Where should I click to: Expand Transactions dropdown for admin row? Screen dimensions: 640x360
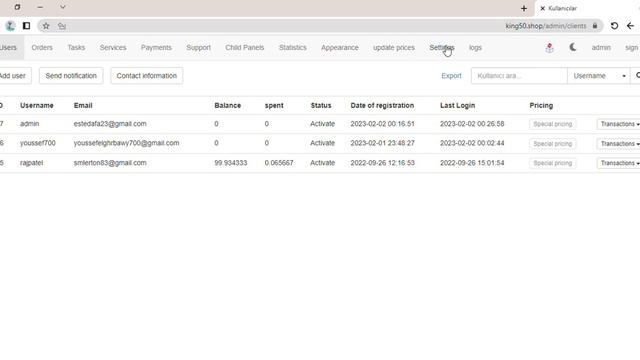pyautogui.click(x=619, y=124)
